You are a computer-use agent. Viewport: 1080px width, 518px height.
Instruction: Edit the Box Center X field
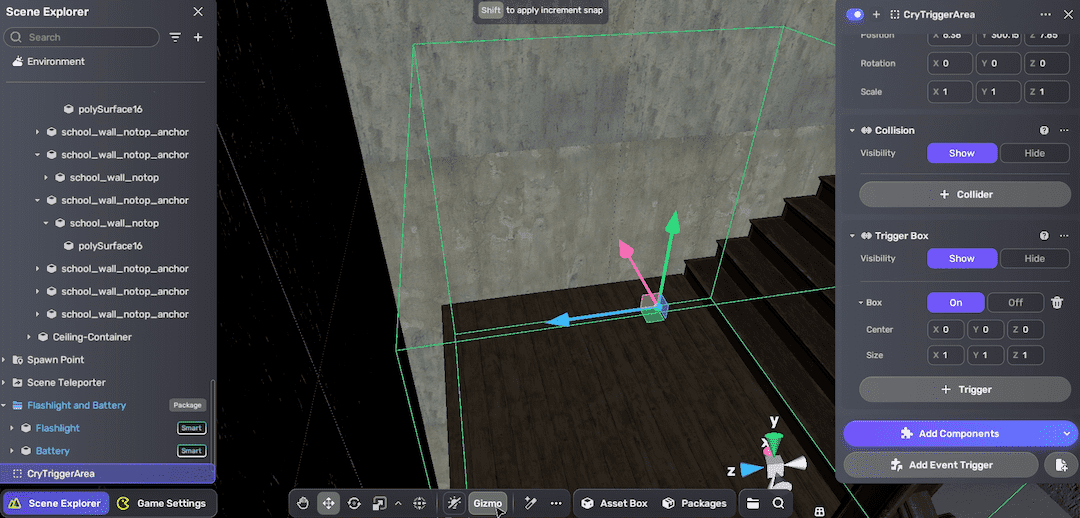pyautogui.click(x=946, y=329)
